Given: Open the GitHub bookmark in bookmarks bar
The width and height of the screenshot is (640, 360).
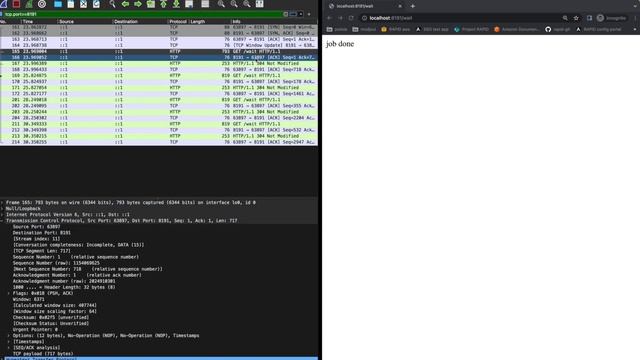Looking at the screenshot, I should [x=558, y=29].
